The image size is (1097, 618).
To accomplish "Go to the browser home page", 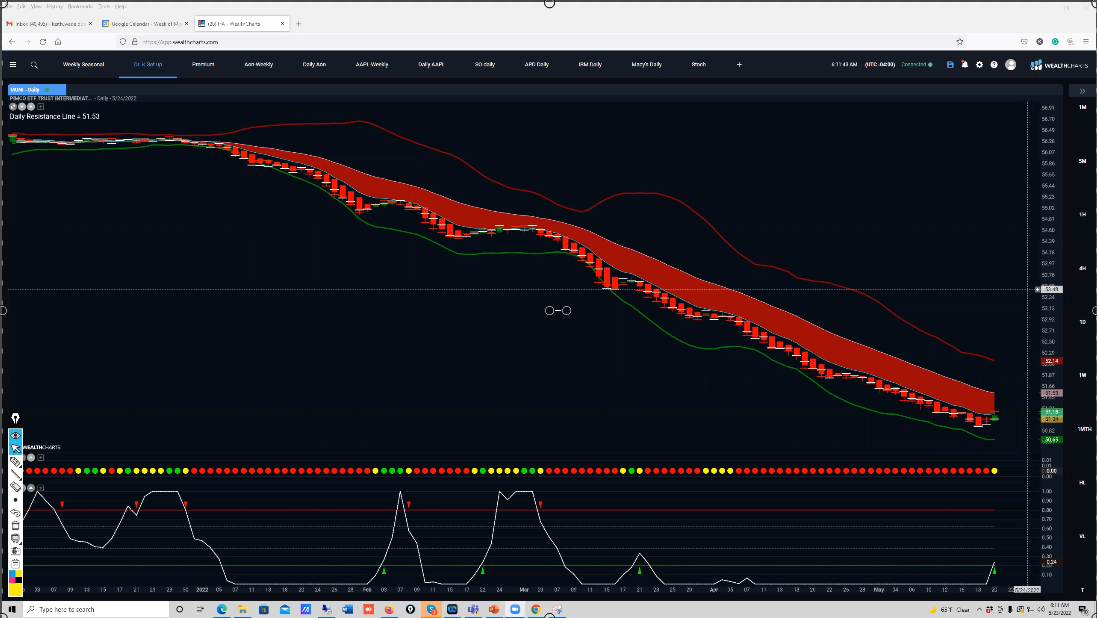I will pos(58,42).
